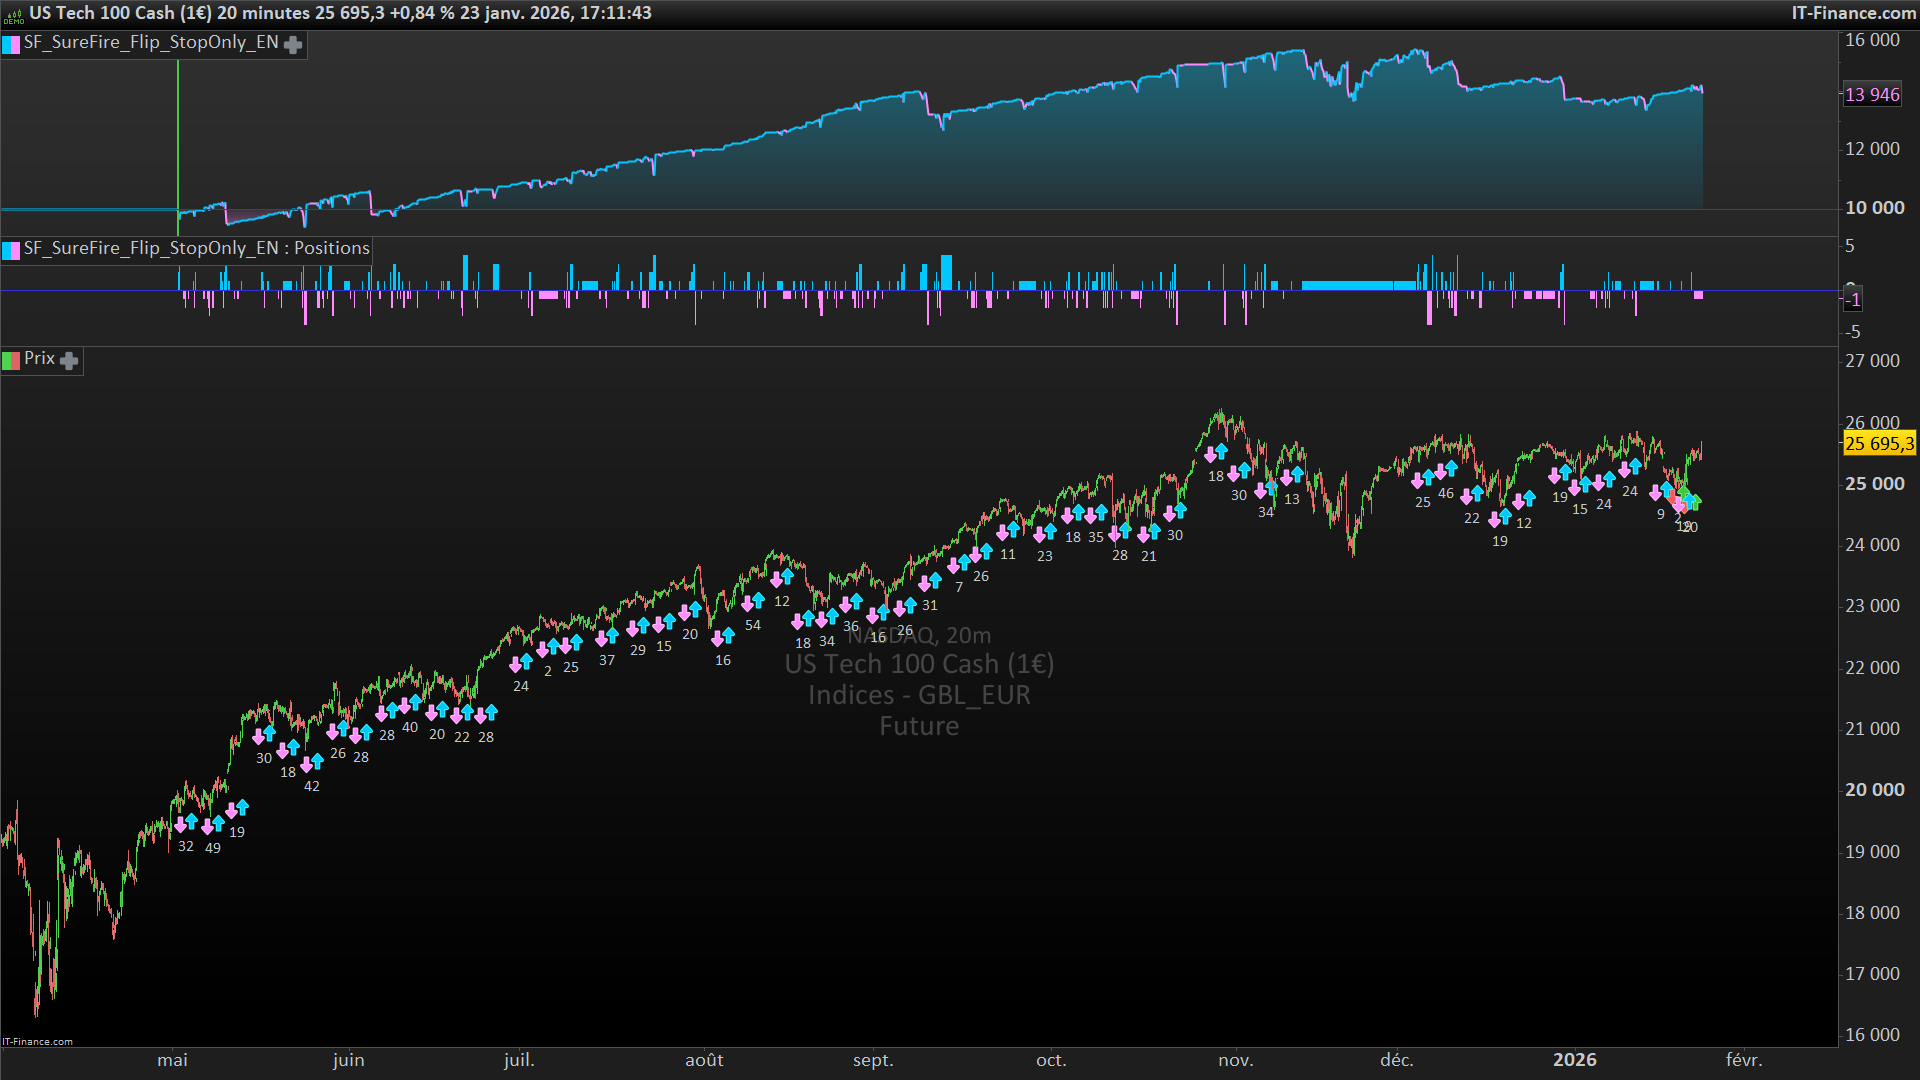Select the pink down arrow above trade 49
This screenshot has width=1920, height=1080.
tap(208, 826)
